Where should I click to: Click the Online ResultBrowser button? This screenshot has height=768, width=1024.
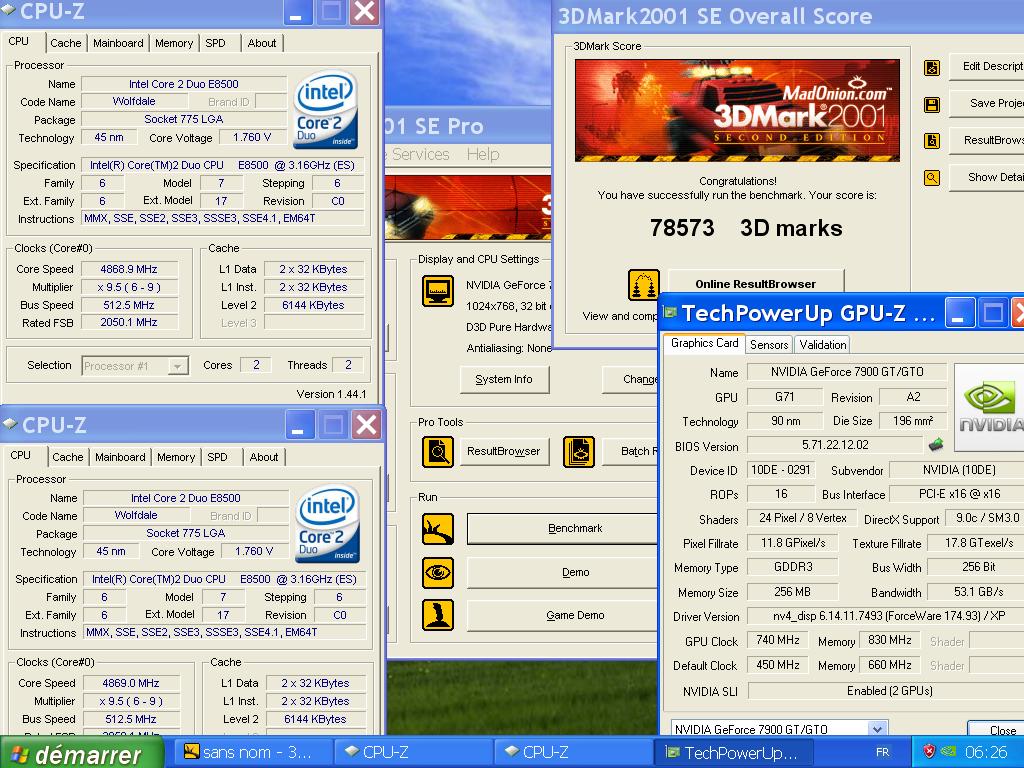point(756,283)
